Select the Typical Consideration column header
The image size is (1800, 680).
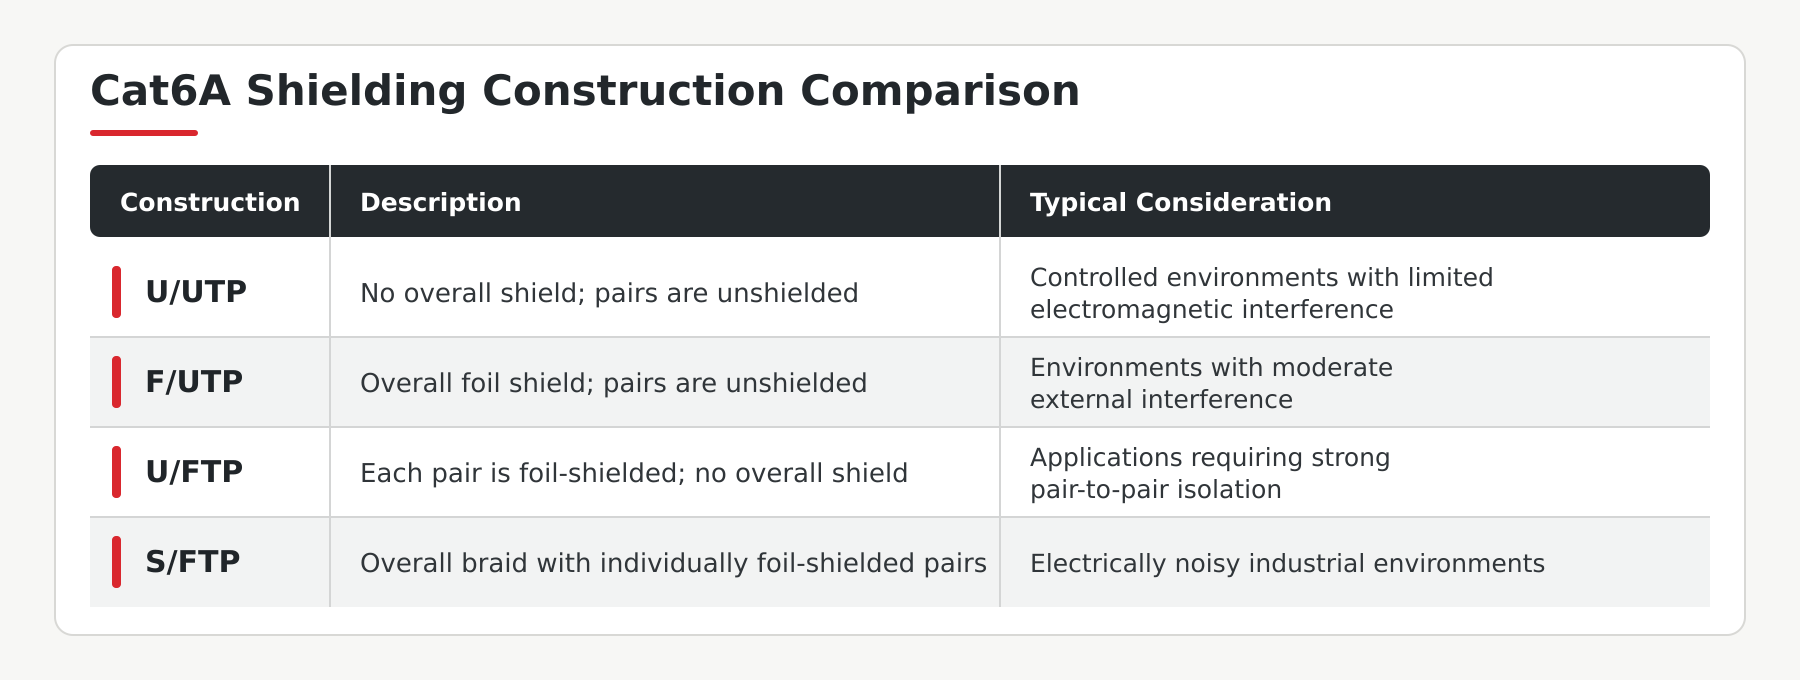pos(1180,202)
